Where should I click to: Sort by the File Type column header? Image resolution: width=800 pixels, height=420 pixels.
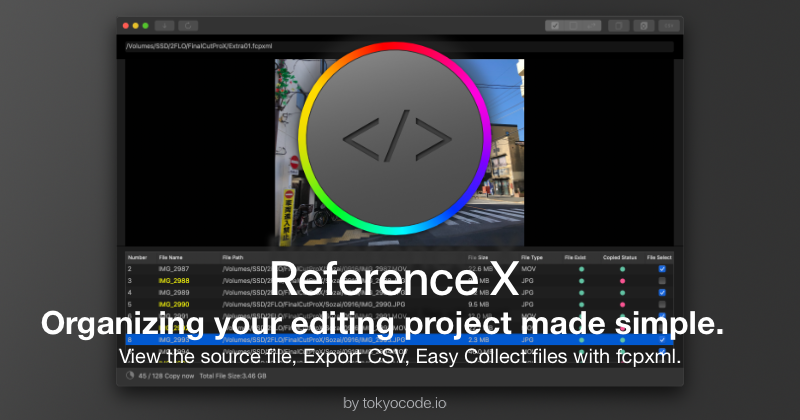pyautogui.click(x=532, y=257)
